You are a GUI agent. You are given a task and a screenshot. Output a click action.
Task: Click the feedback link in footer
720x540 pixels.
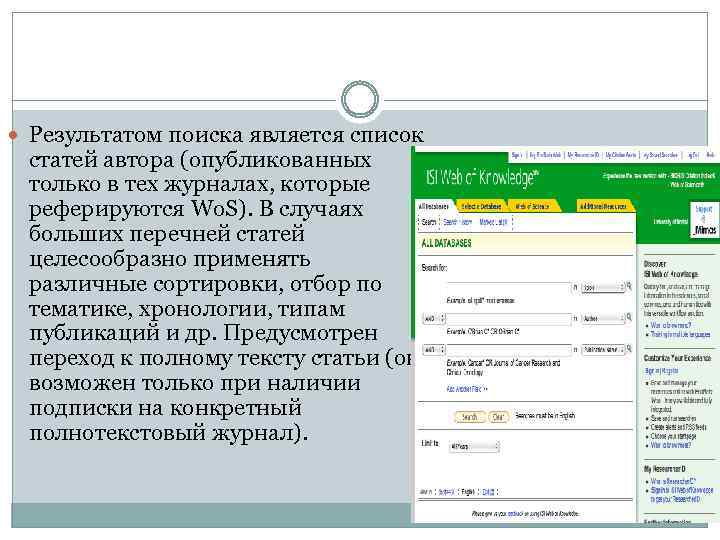(x=516, y=514)
